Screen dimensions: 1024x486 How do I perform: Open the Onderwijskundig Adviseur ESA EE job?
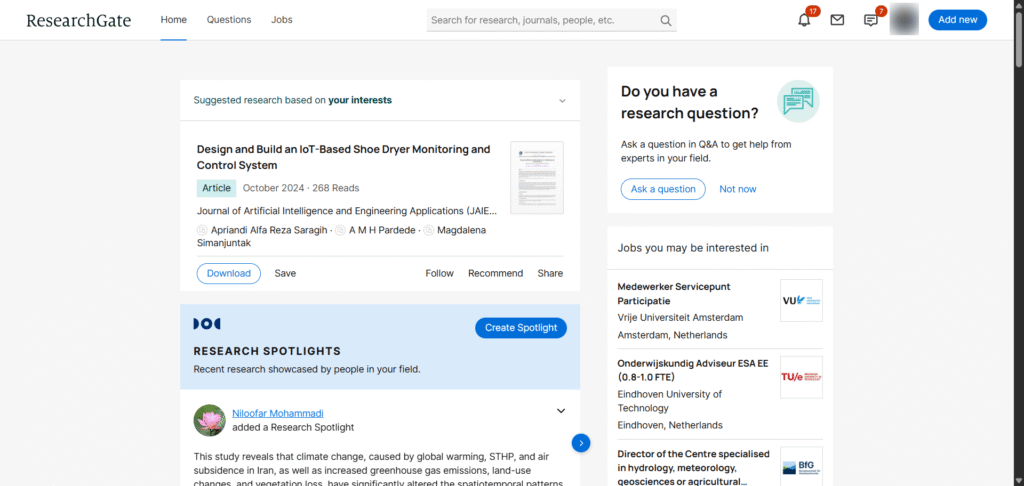(x=692, y=370)
